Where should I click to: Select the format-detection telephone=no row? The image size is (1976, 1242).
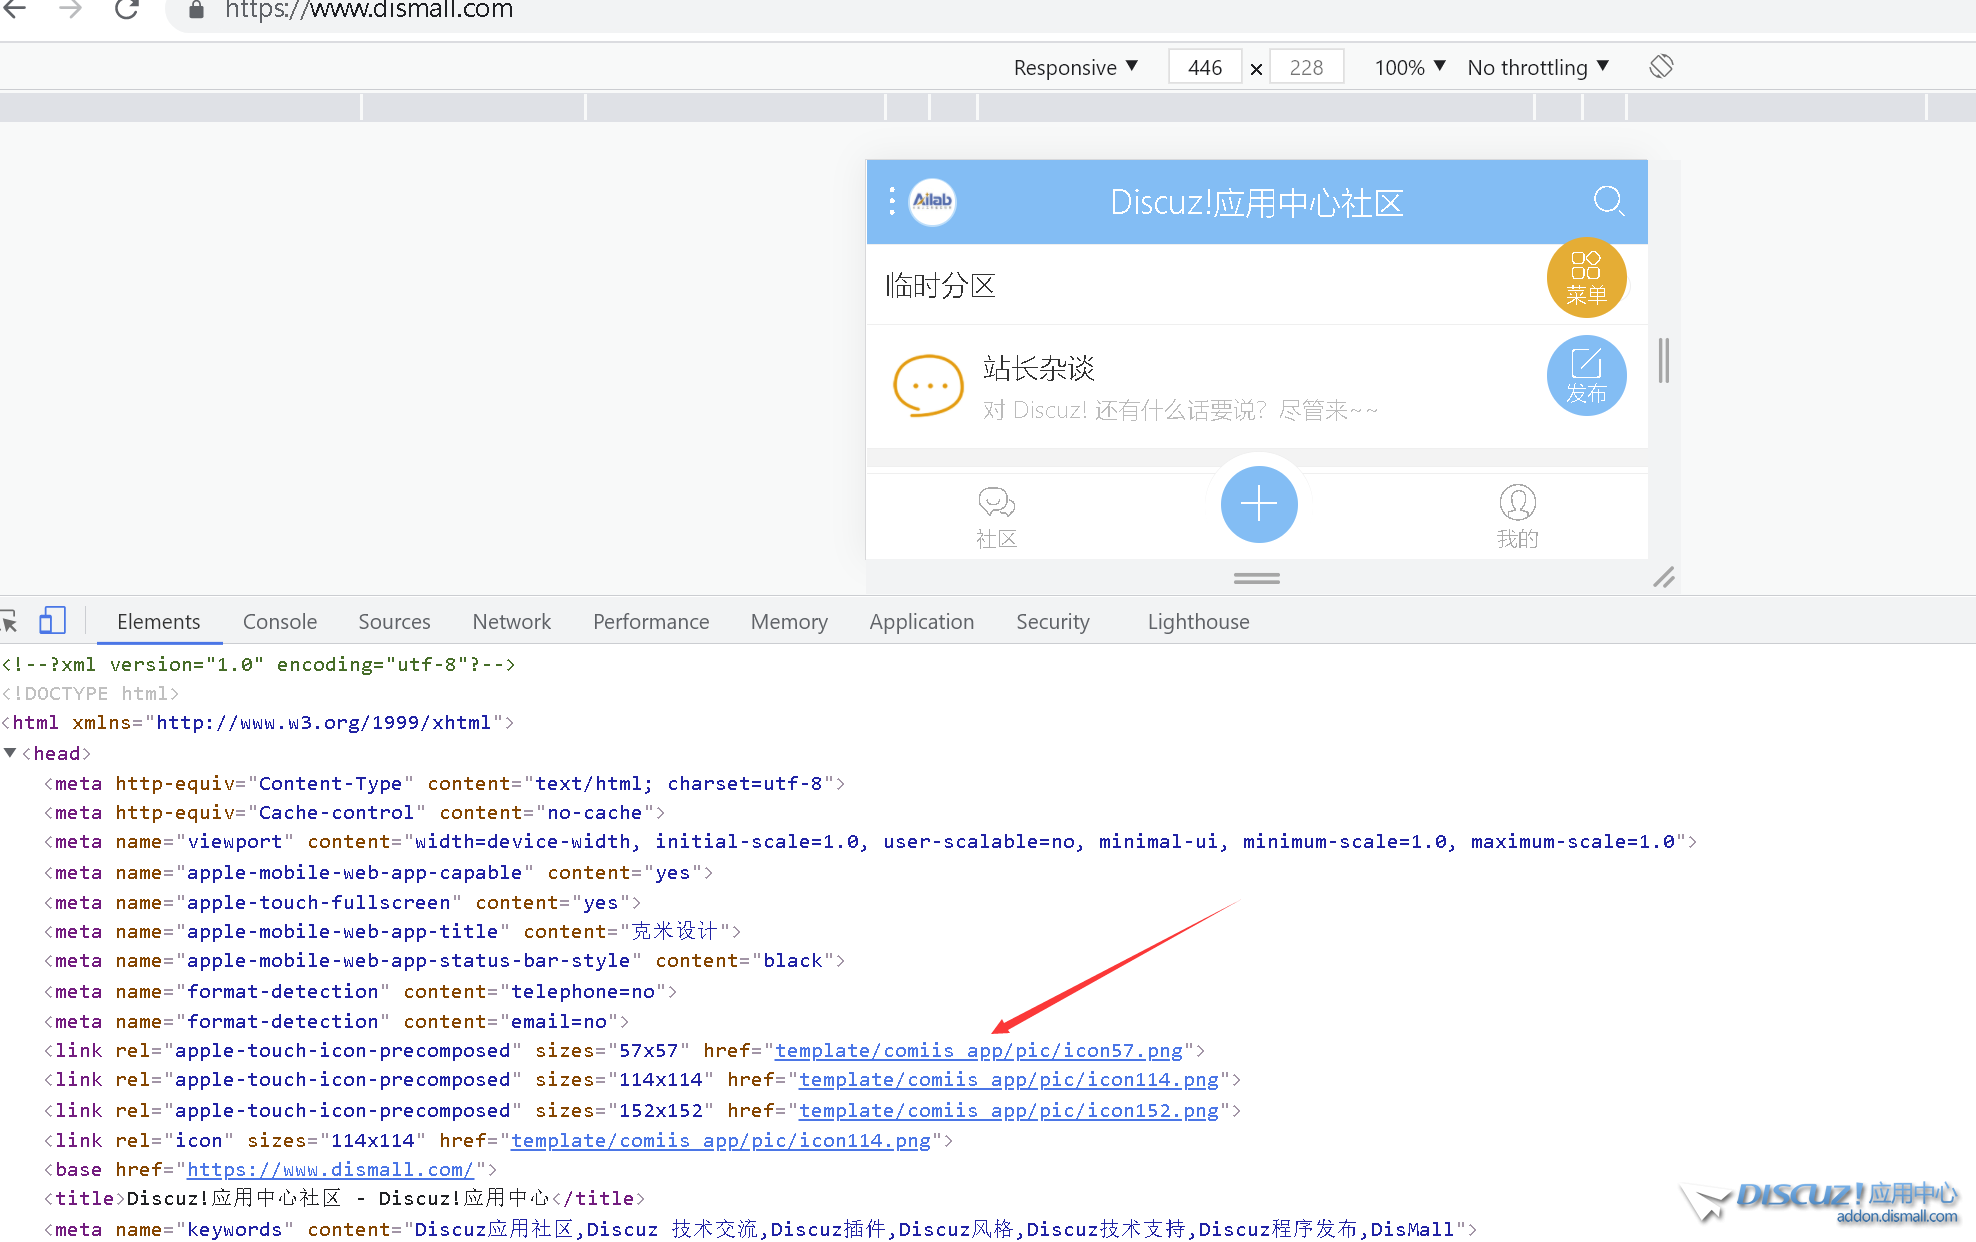pos(360,991)
